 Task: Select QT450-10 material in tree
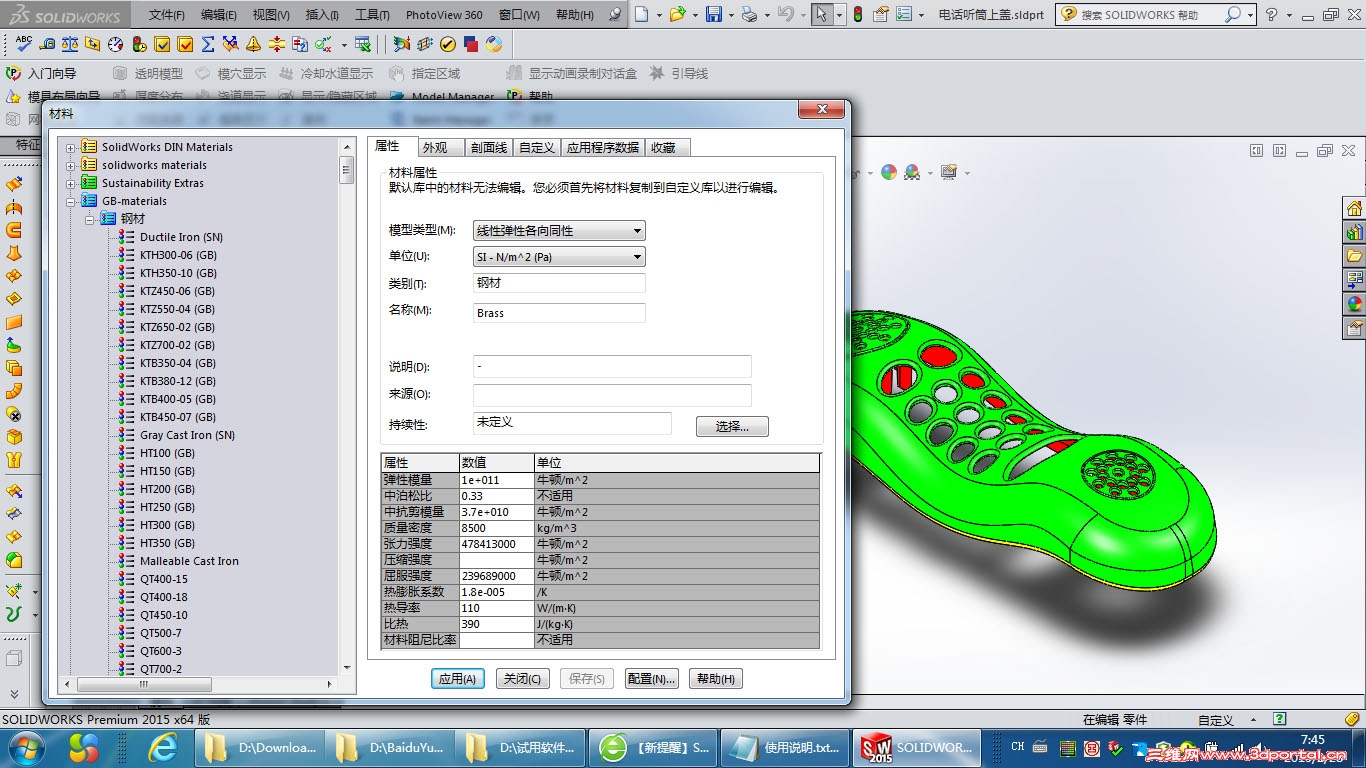click(163, 615)
